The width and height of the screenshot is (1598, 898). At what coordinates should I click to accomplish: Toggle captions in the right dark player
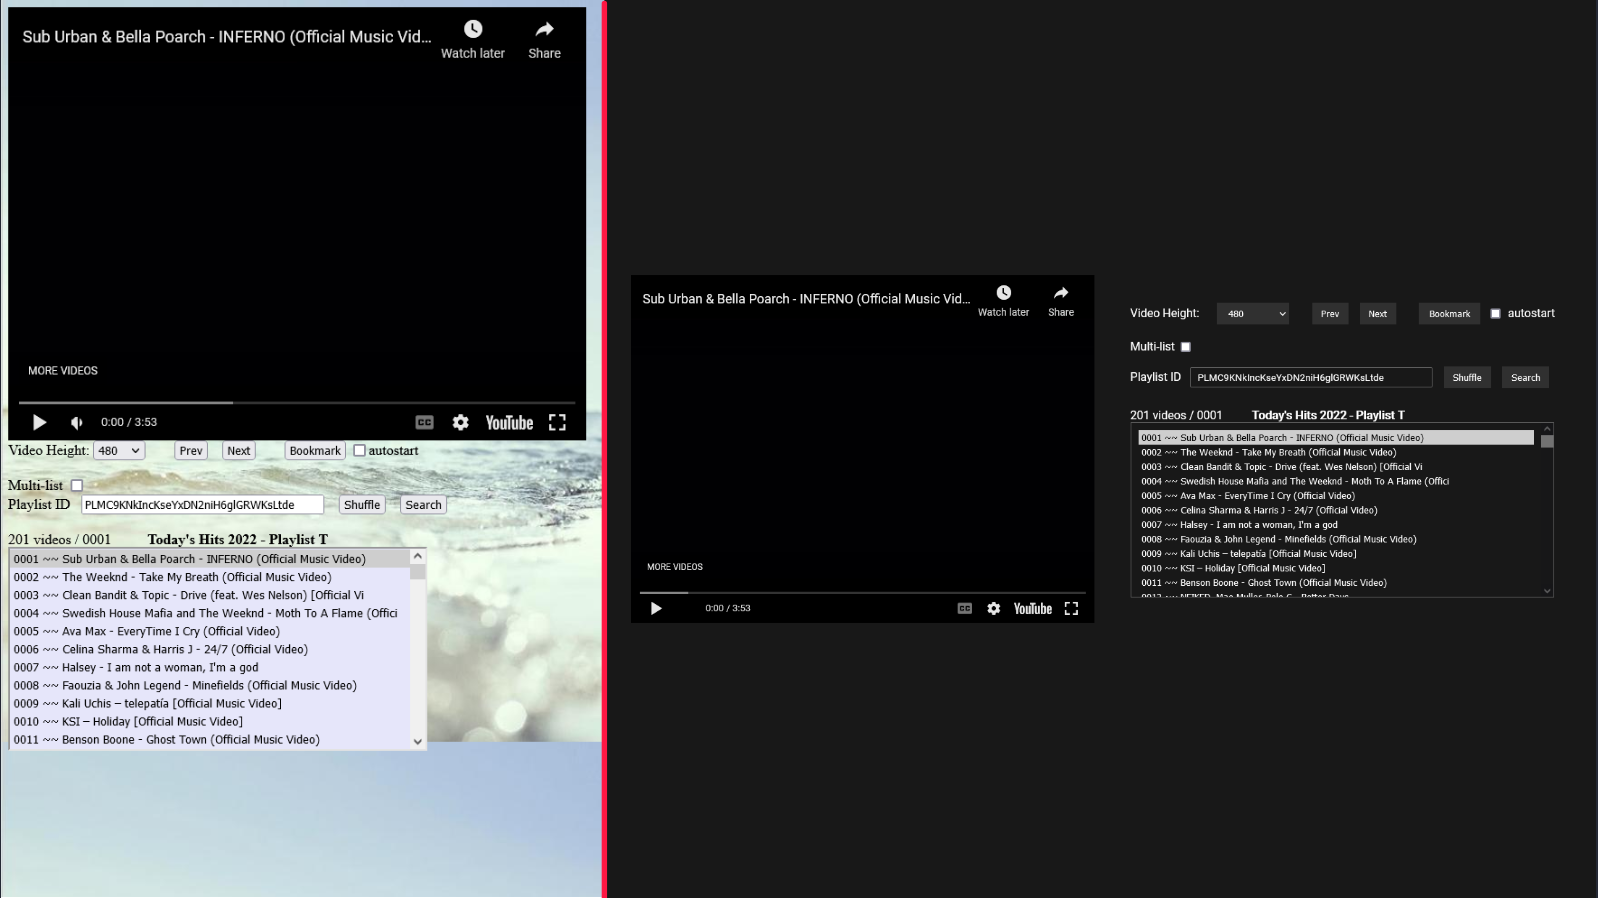964,608
